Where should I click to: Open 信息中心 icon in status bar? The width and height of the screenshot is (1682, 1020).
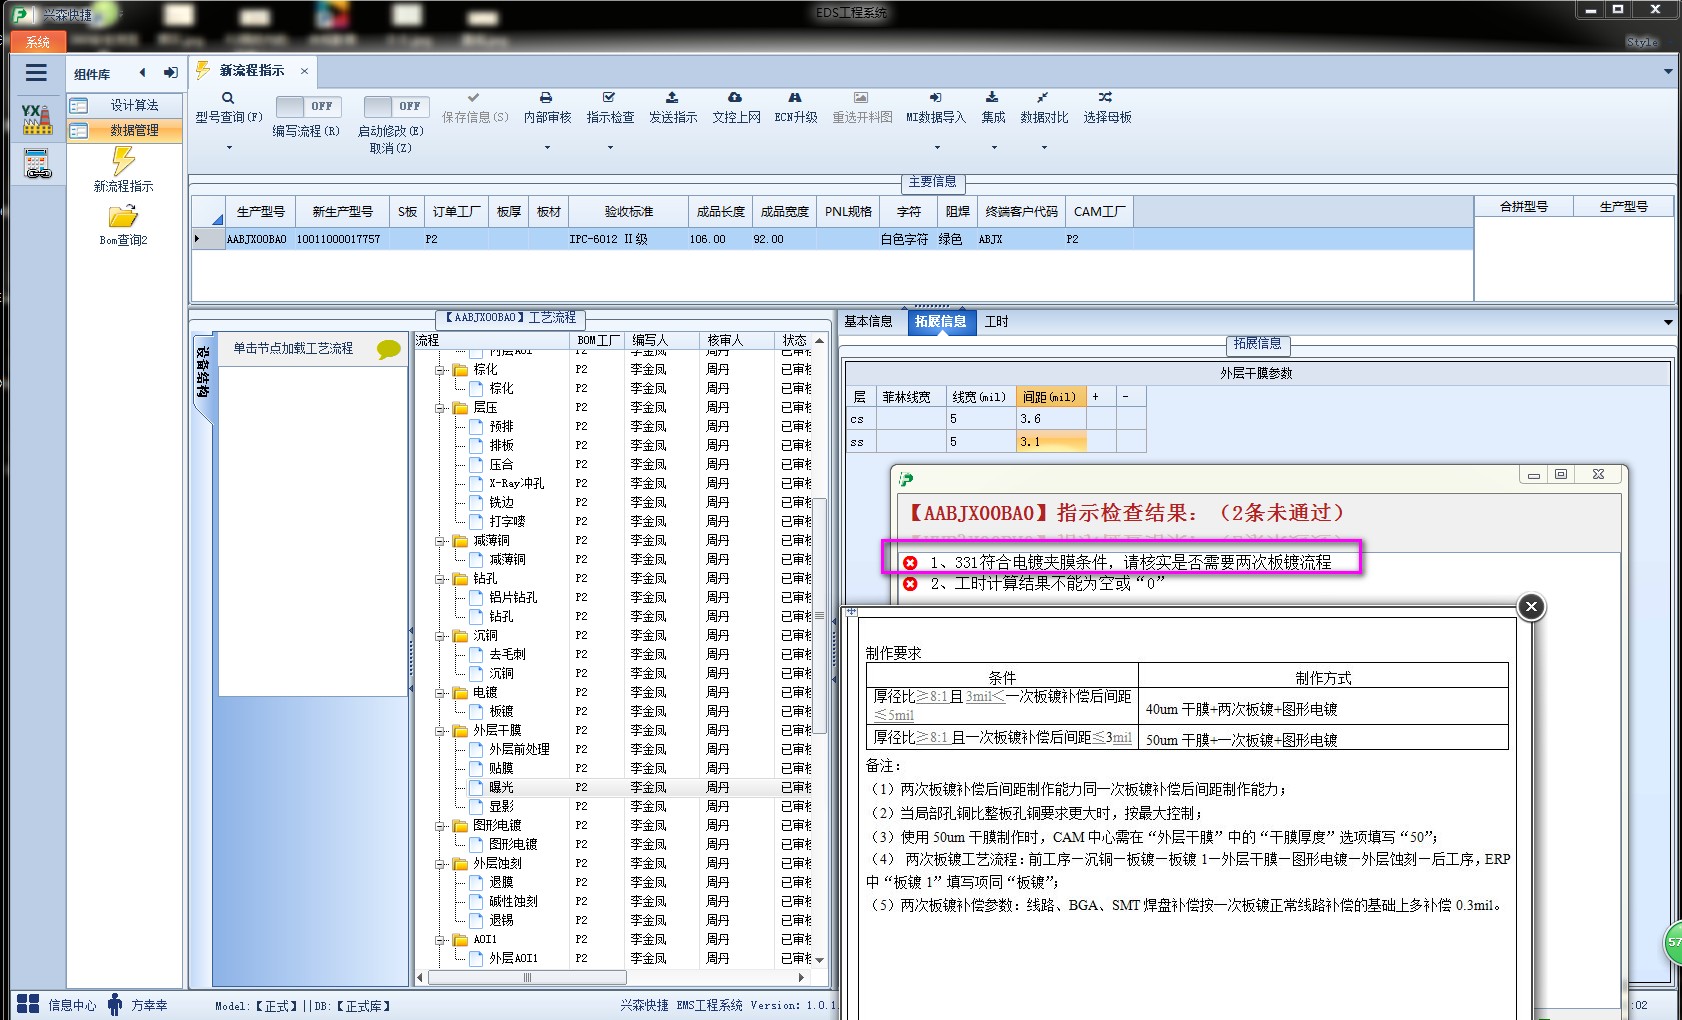(28, 1004)
